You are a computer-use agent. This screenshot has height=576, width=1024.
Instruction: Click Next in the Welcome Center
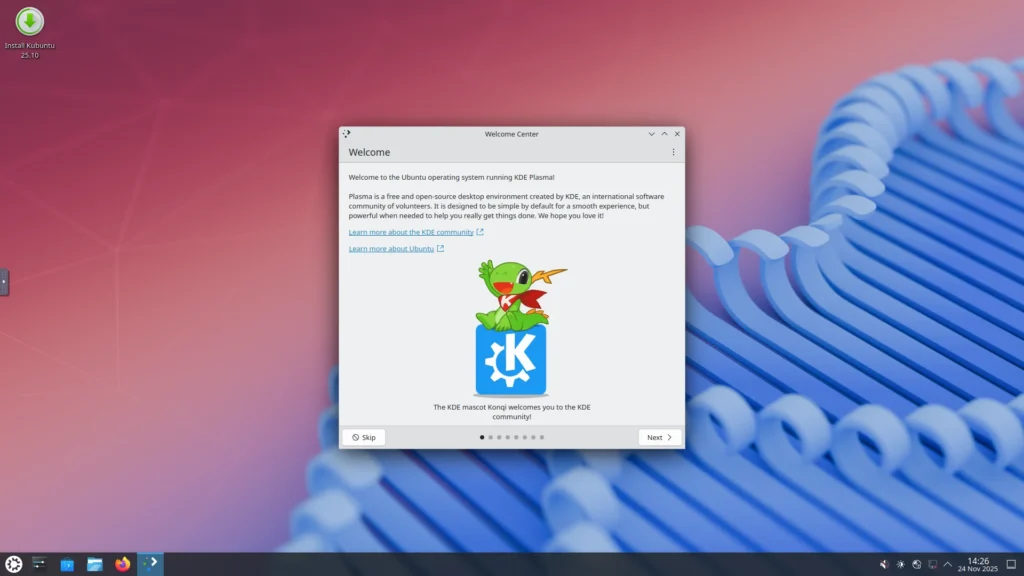[x=659, y=436]
